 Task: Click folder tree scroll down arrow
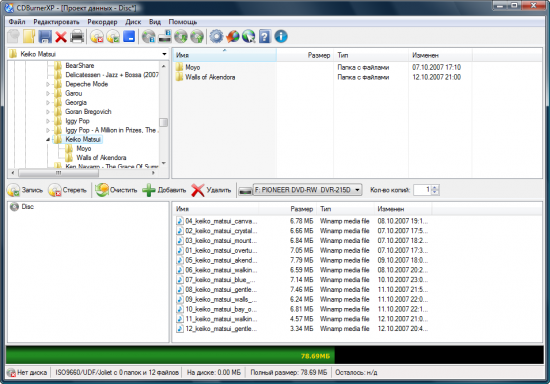point(163,163)
